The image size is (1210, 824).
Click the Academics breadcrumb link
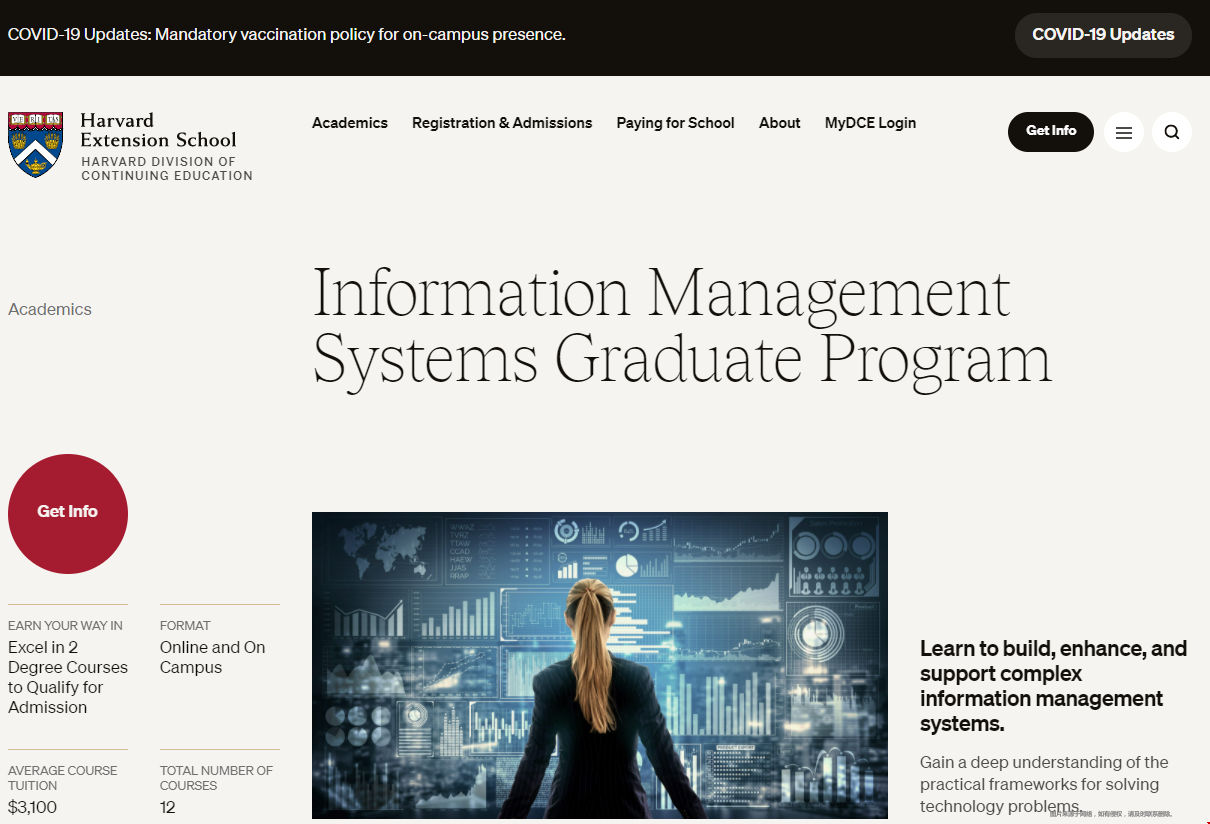pos(50,309)
